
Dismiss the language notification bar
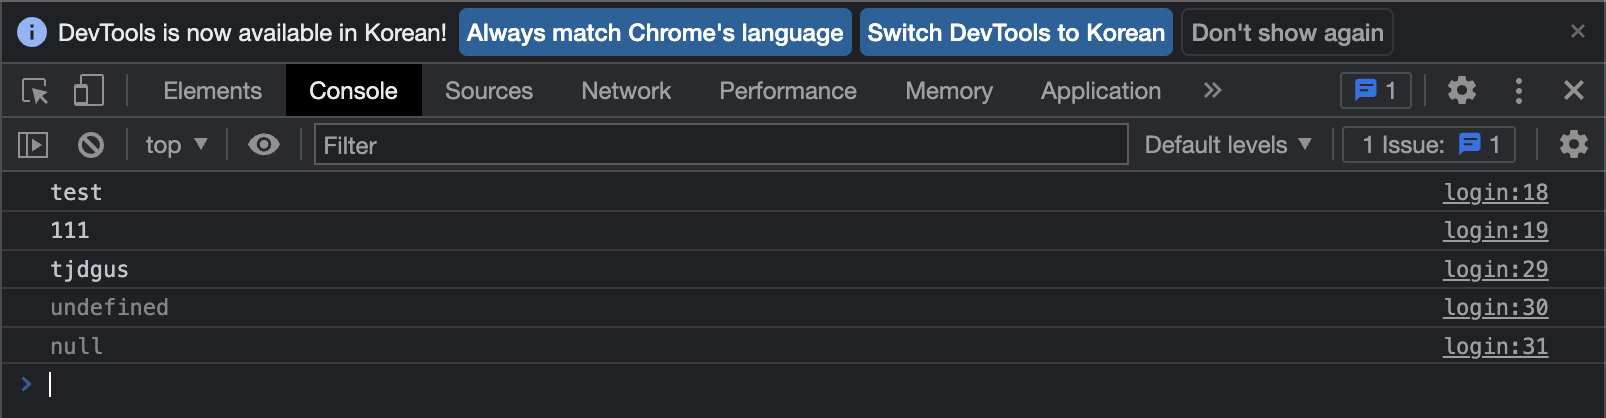pos(1578,32)
